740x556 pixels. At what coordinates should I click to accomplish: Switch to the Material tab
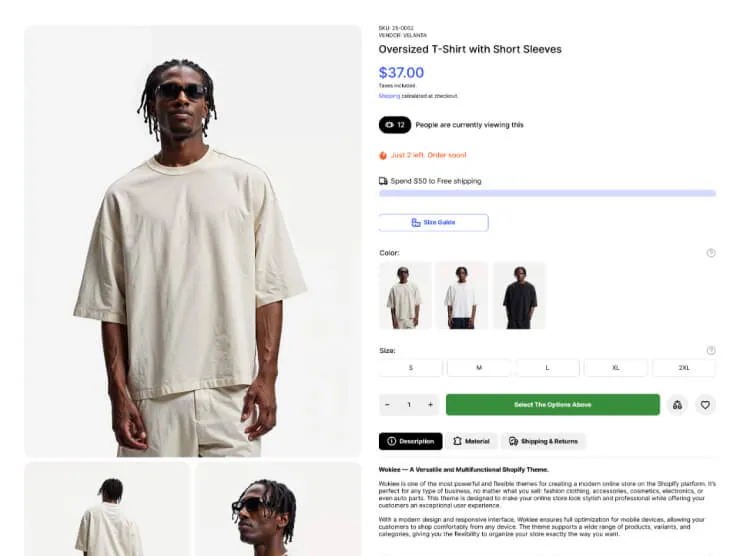(x=471, y=441)
